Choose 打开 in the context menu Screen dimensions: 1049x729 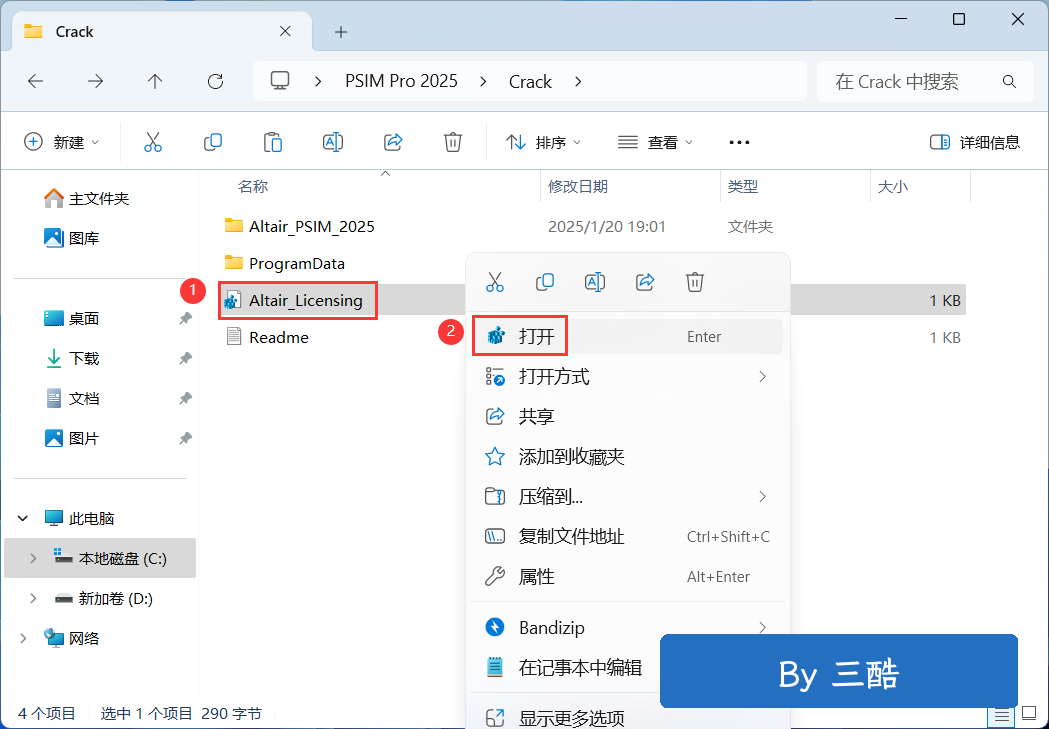tap(627, 336)
